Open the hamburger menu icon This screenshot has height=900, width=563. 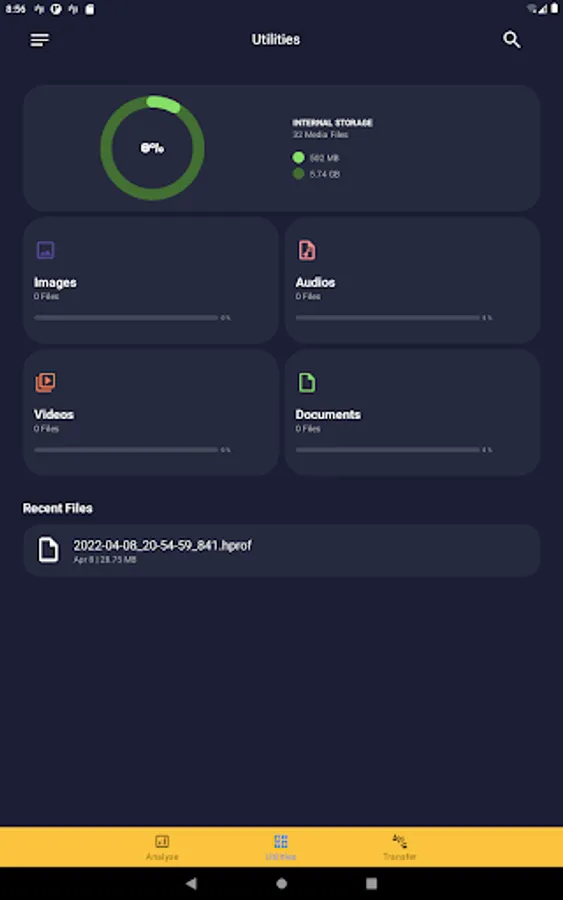click(40, 40)
